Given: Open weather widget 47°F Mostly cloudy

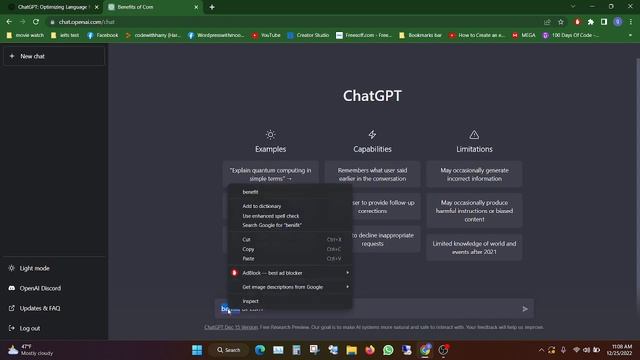Looking at the screenshot, I should pyautogui.click(x=31, y=350).
